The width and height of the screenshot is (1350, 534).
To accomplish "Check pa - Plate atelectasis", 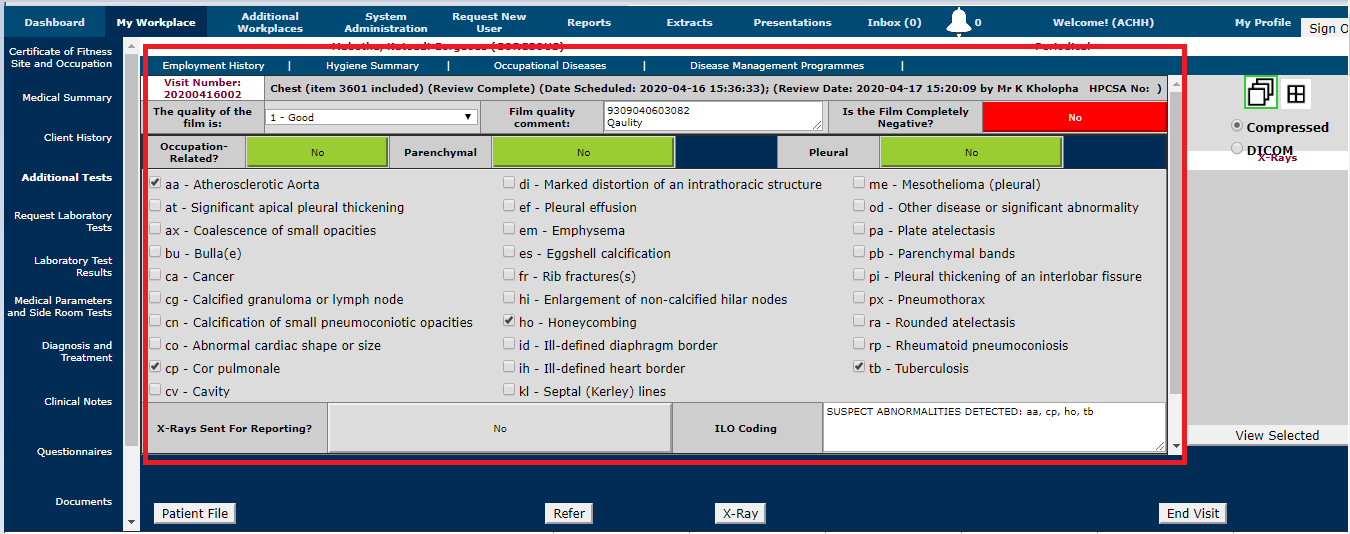I will pyautogui.click(x=859, y=230).
